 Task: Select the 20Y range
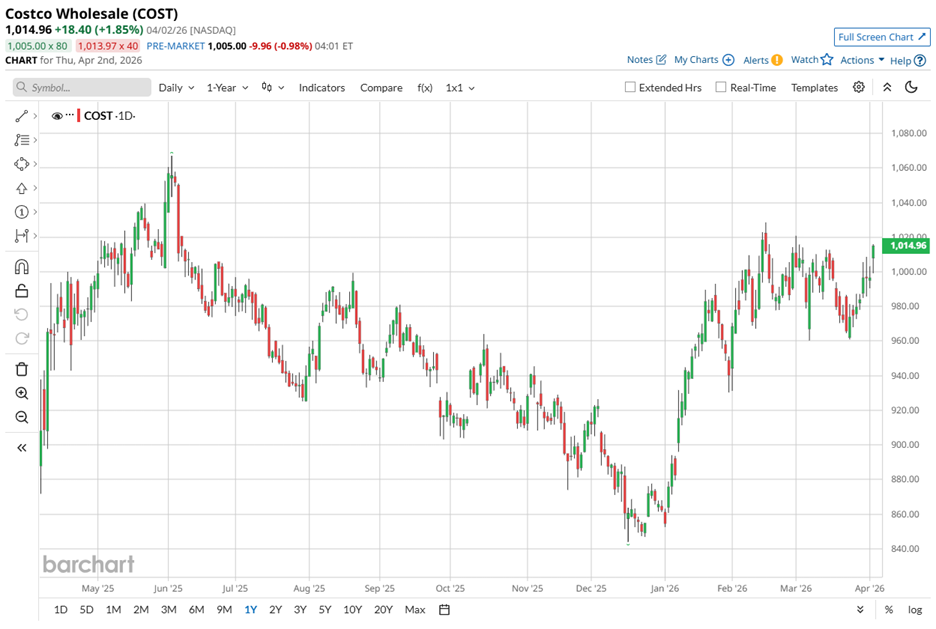coord(383,609)
